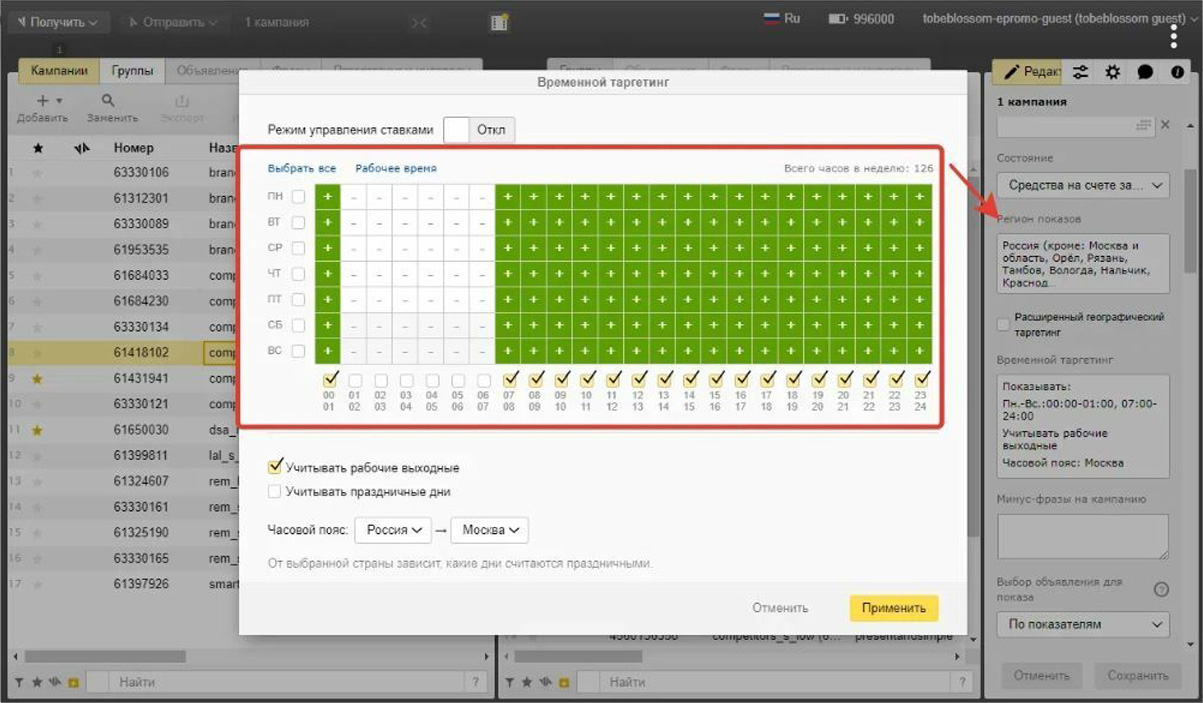Screen dimensions: 1203x703
Task: Expand the Получить dropdown
Action: (57, 22)
